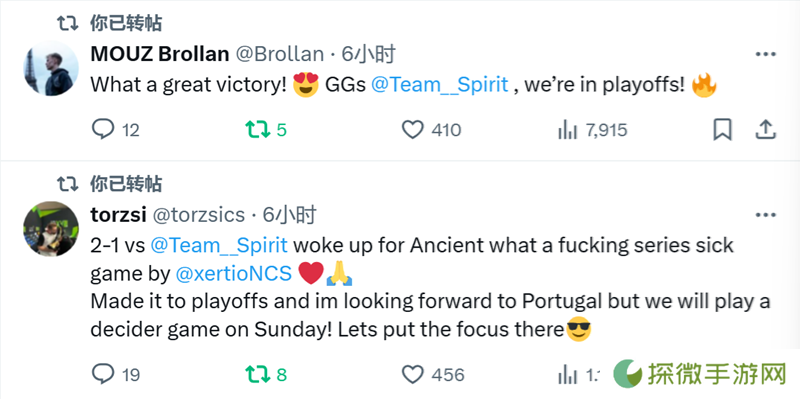Bookmark the MOUZ Brollan tweet
Screen dimensions: 800x399
722,130
